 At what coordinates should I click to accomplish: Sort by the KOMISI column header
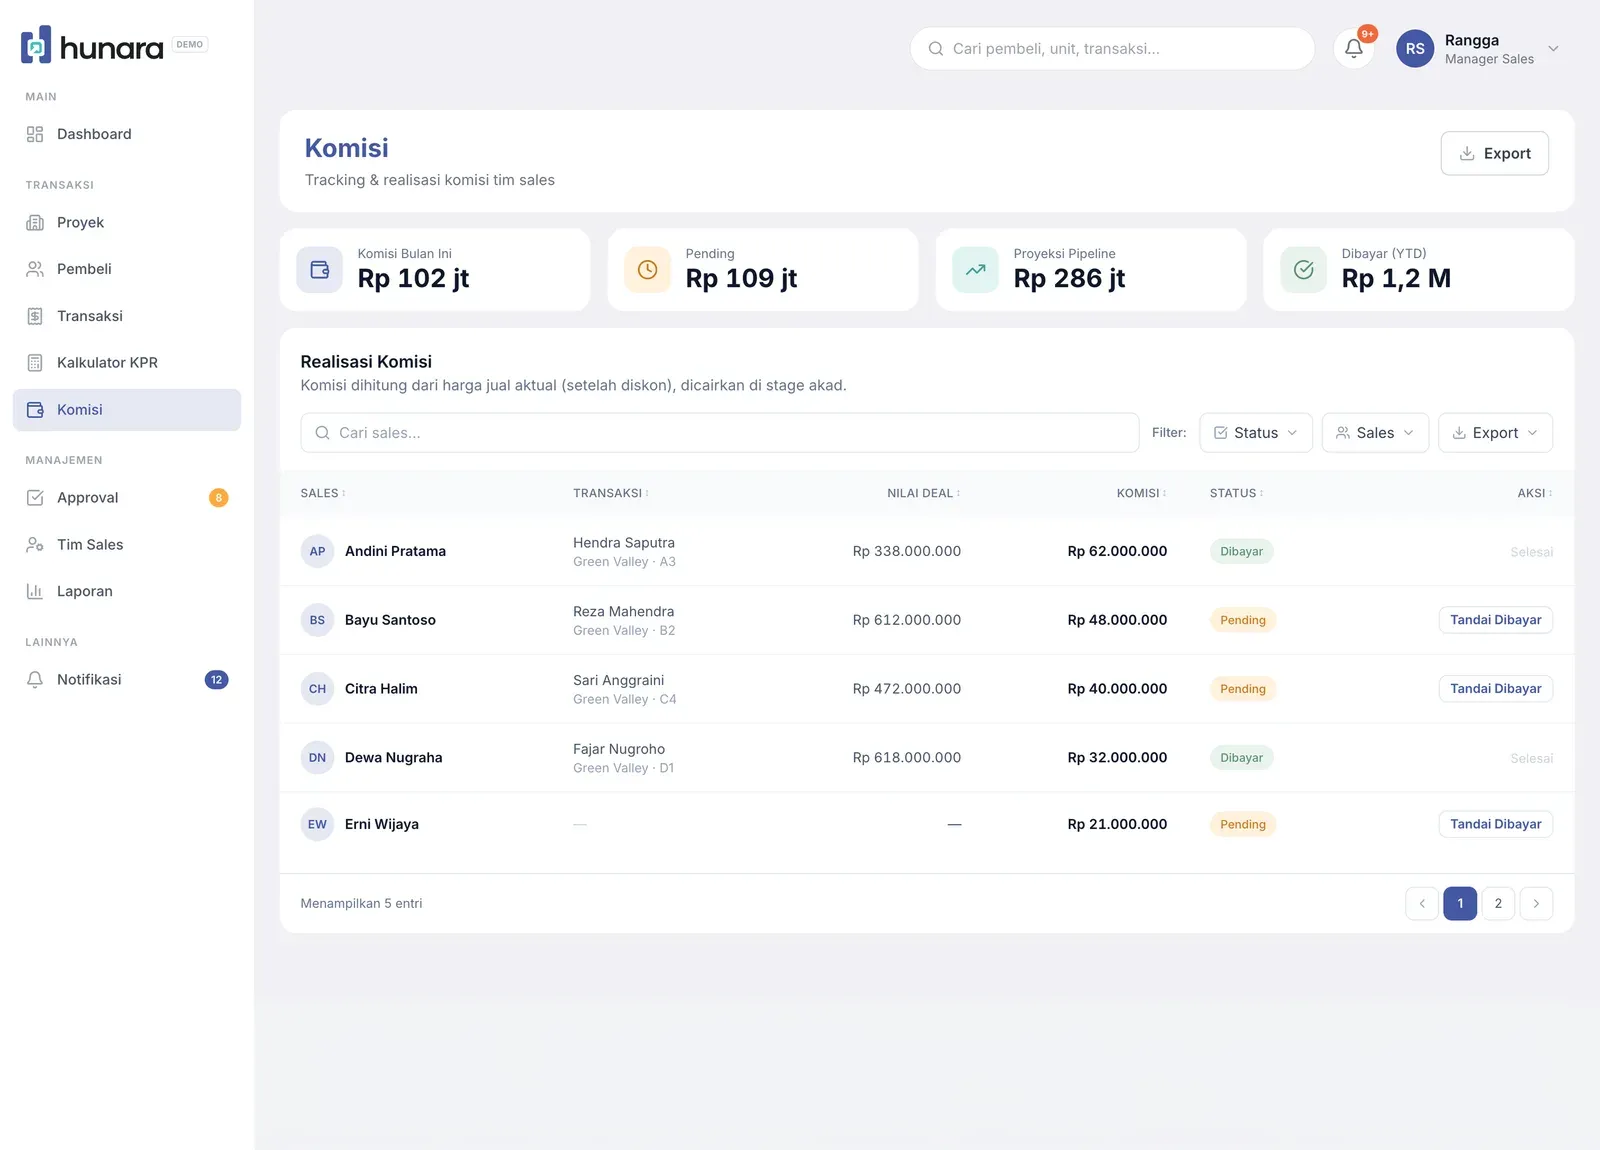pos(1142,493)
